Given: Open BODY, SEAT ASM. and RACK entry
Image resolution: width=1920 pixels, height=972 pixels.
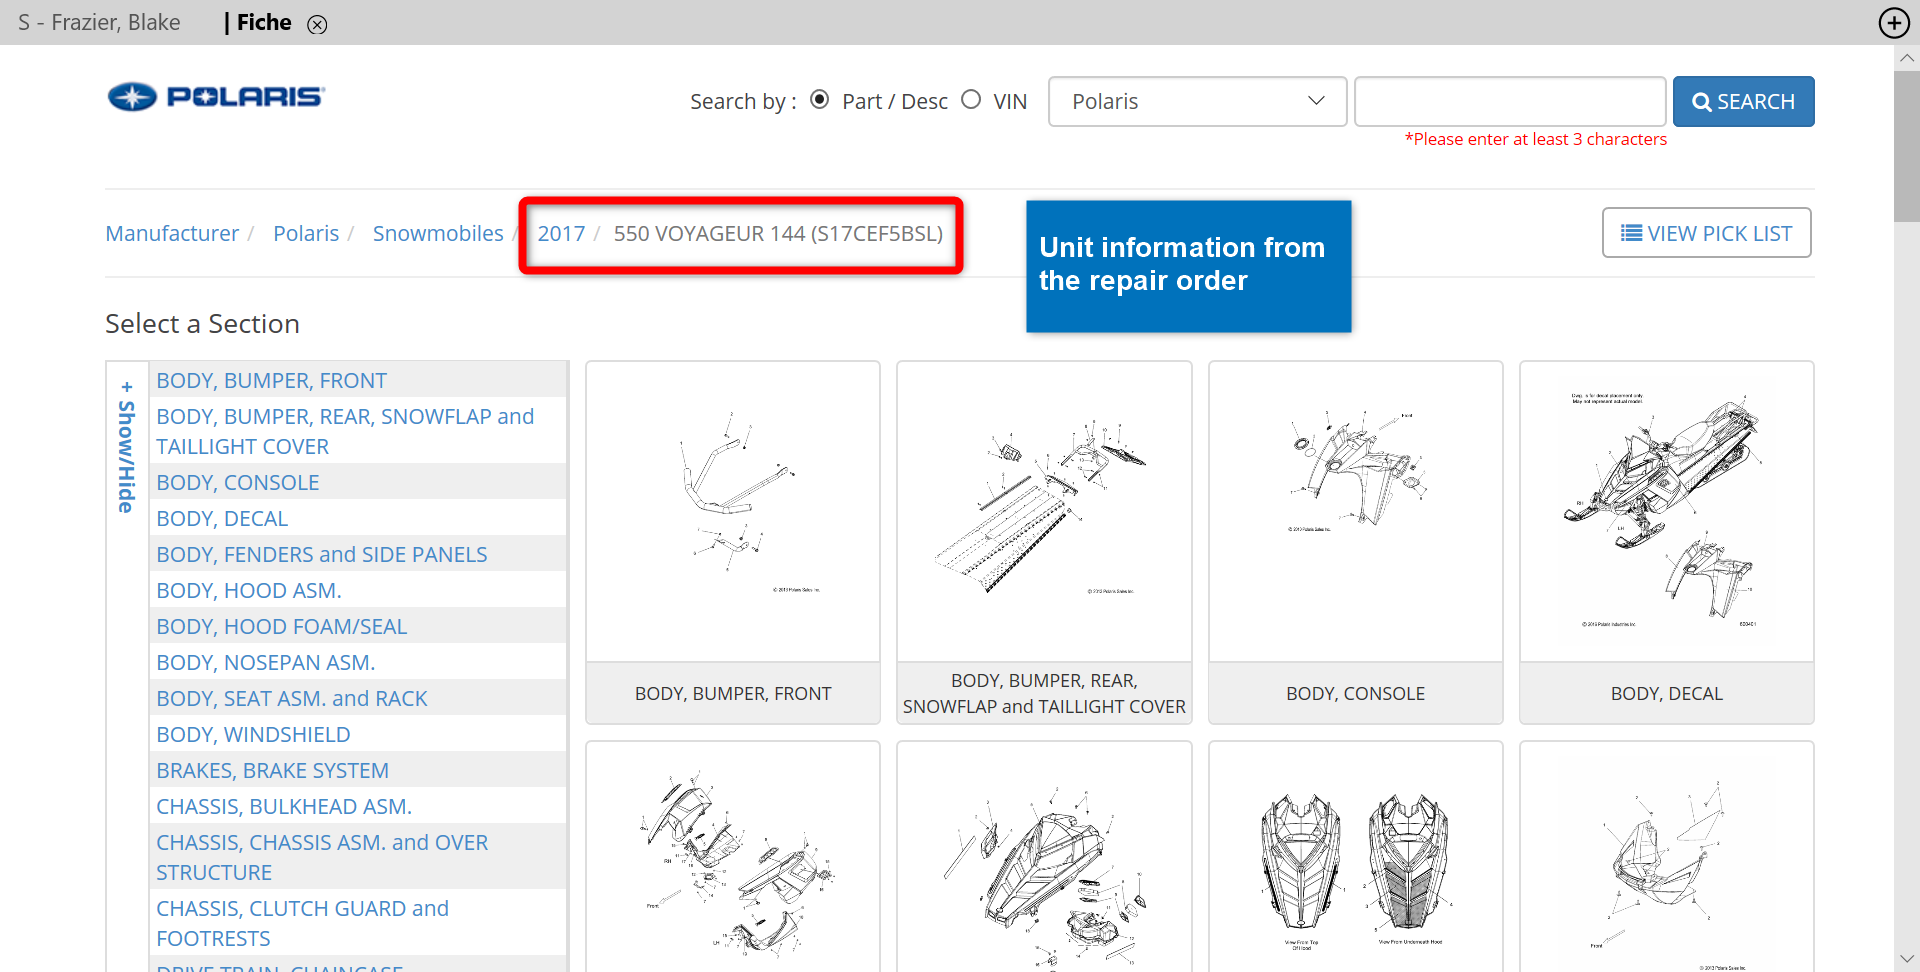Looking at the screenshot, I should (x=292, y=699).
